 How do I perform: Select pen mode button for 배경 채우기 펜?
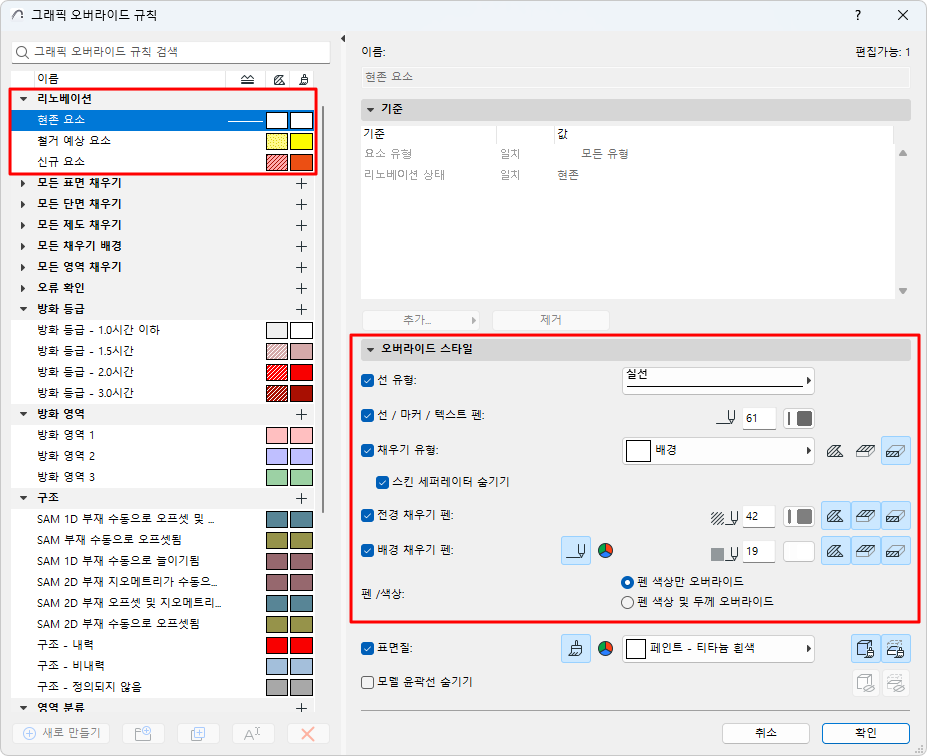coord(576,551)
